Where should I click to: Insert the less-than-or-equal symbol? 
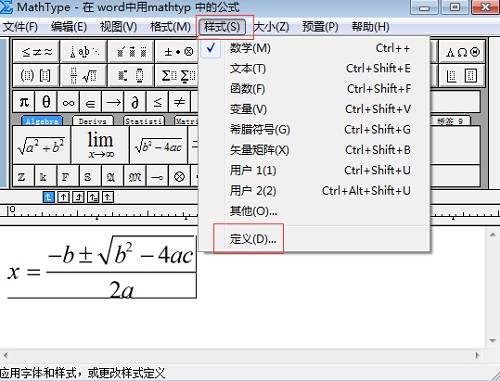157,102
